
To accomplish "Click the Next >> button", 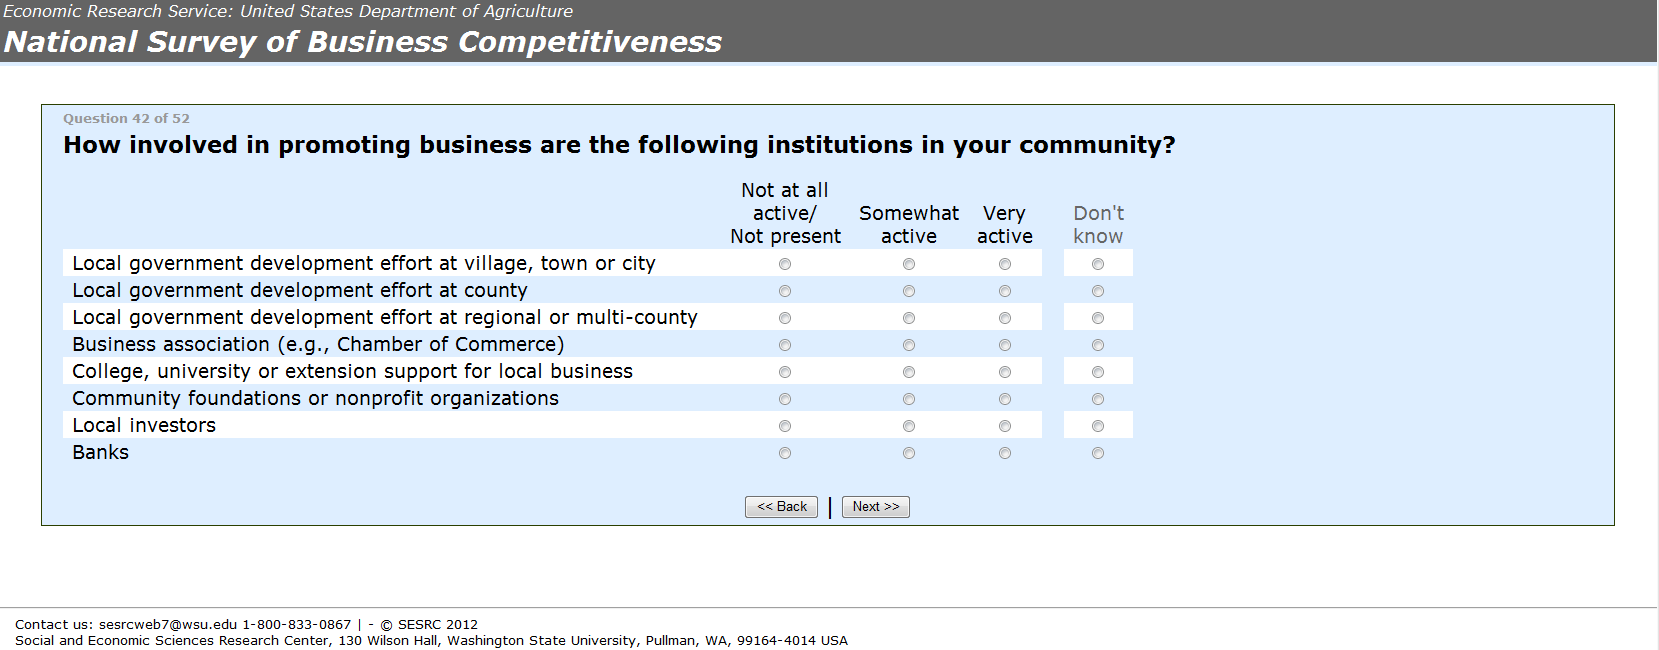I will click(x=876, y=507).
